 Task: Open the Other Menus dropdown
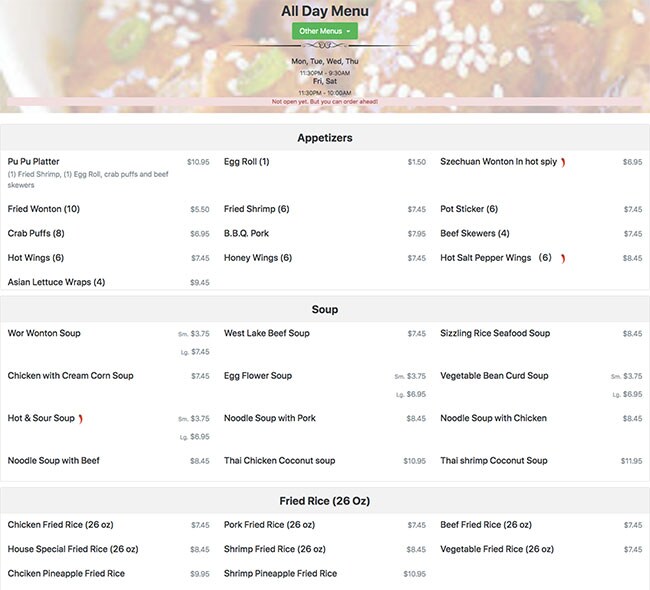coord(324,31)
